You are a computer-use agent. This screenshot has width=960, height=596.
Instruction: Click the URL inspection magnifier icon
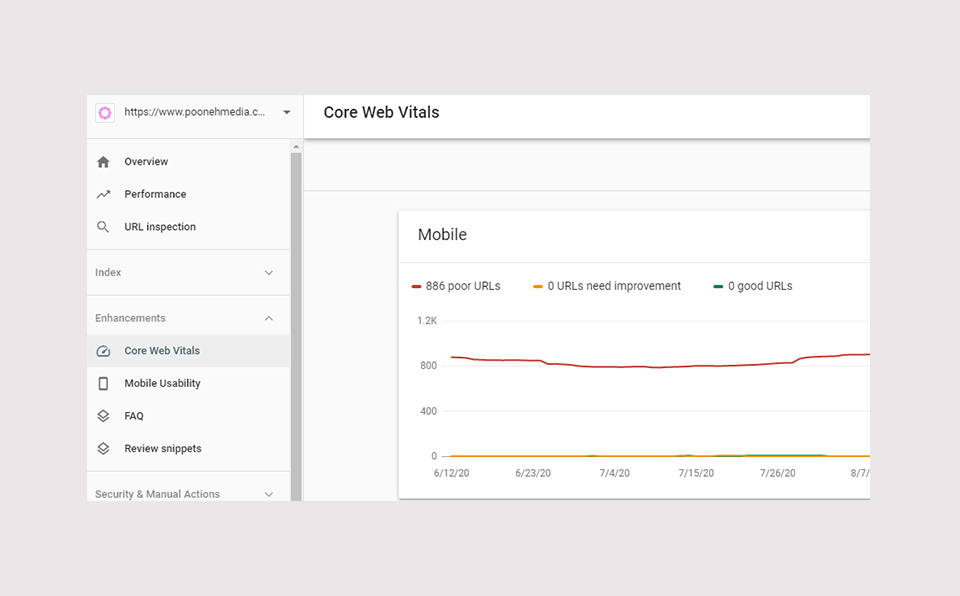[x=103, y=227]
